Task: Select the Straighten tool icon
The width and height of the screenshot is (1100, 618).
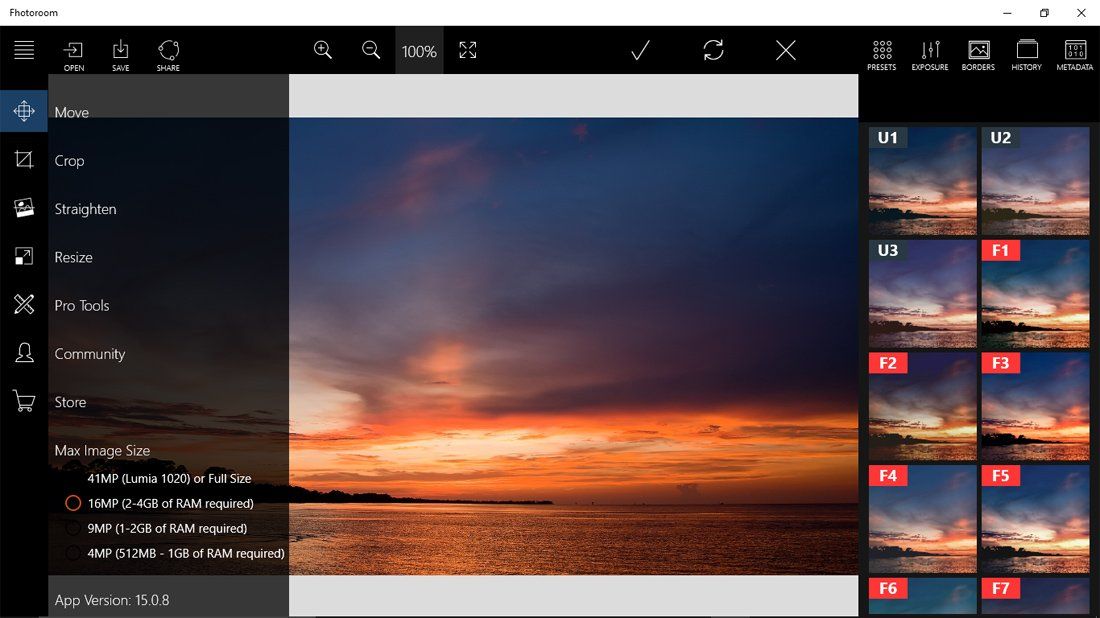Action: point(23,208)
